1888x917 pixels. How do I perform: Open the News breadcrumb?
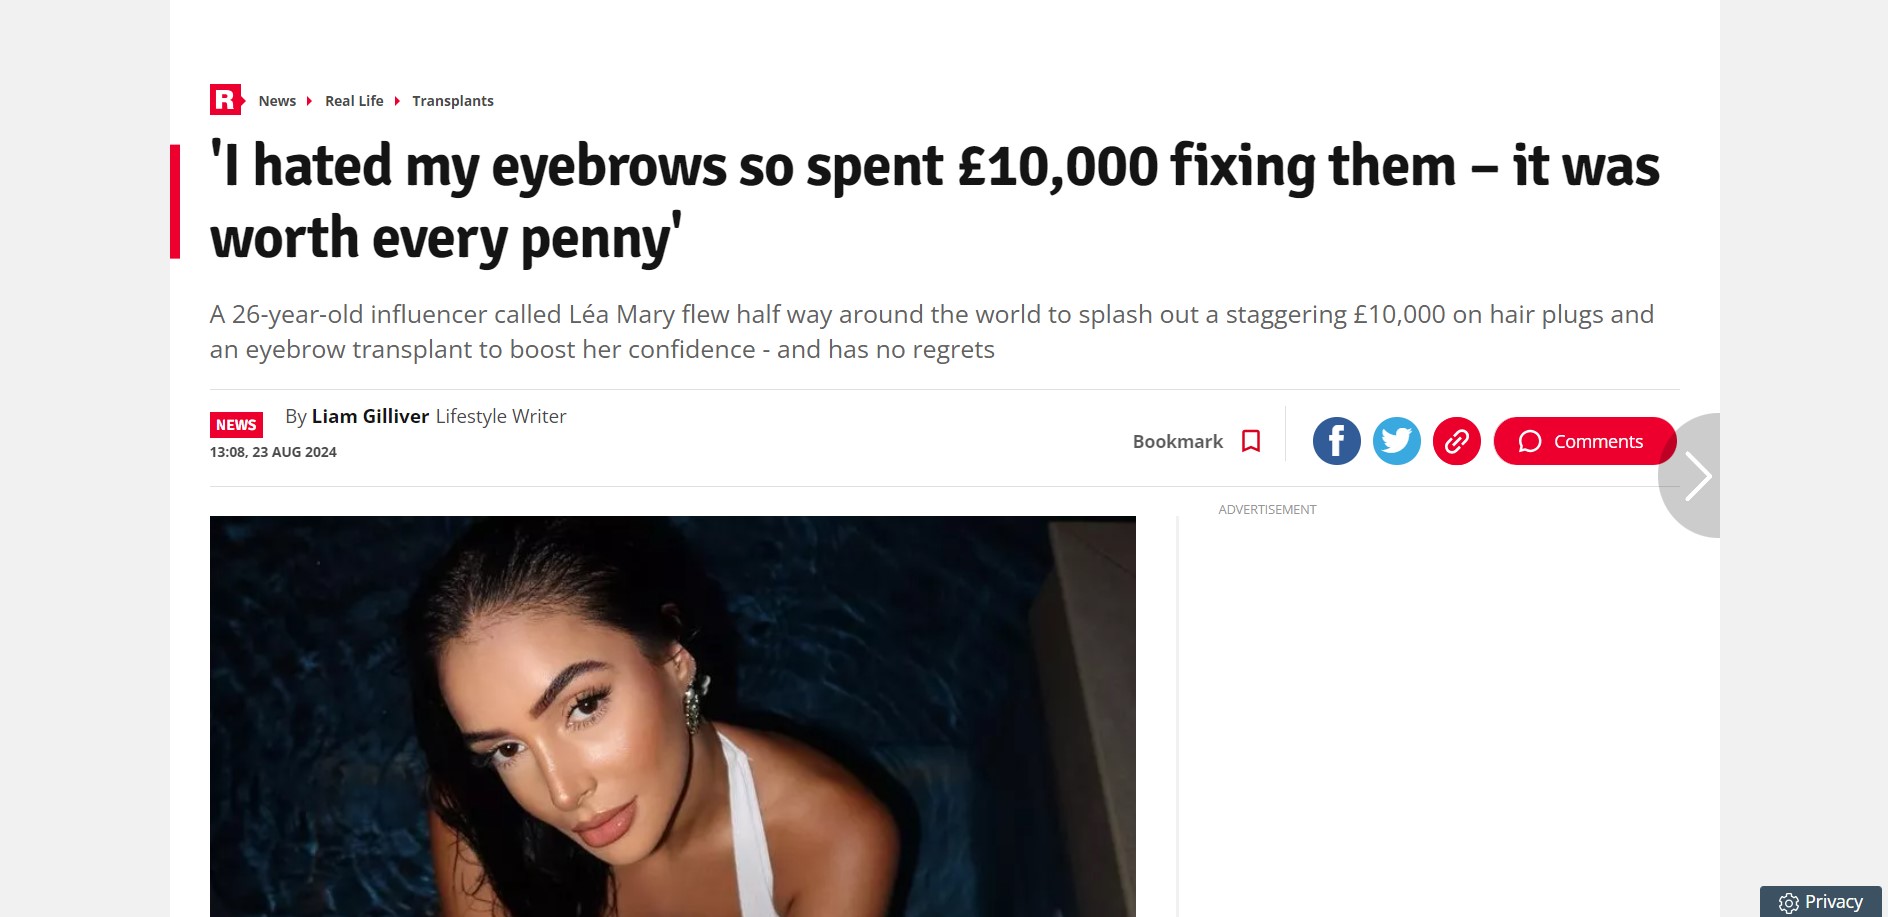point(277,101)
